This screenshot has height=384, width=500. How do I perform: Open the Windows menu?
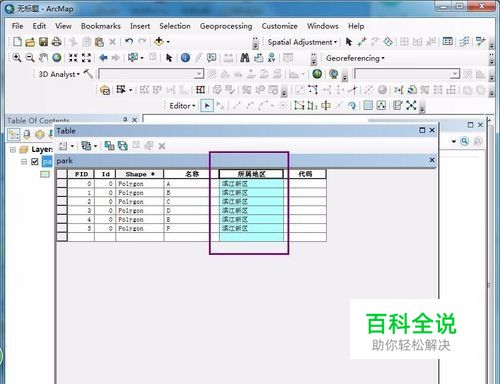coord(323,26)
